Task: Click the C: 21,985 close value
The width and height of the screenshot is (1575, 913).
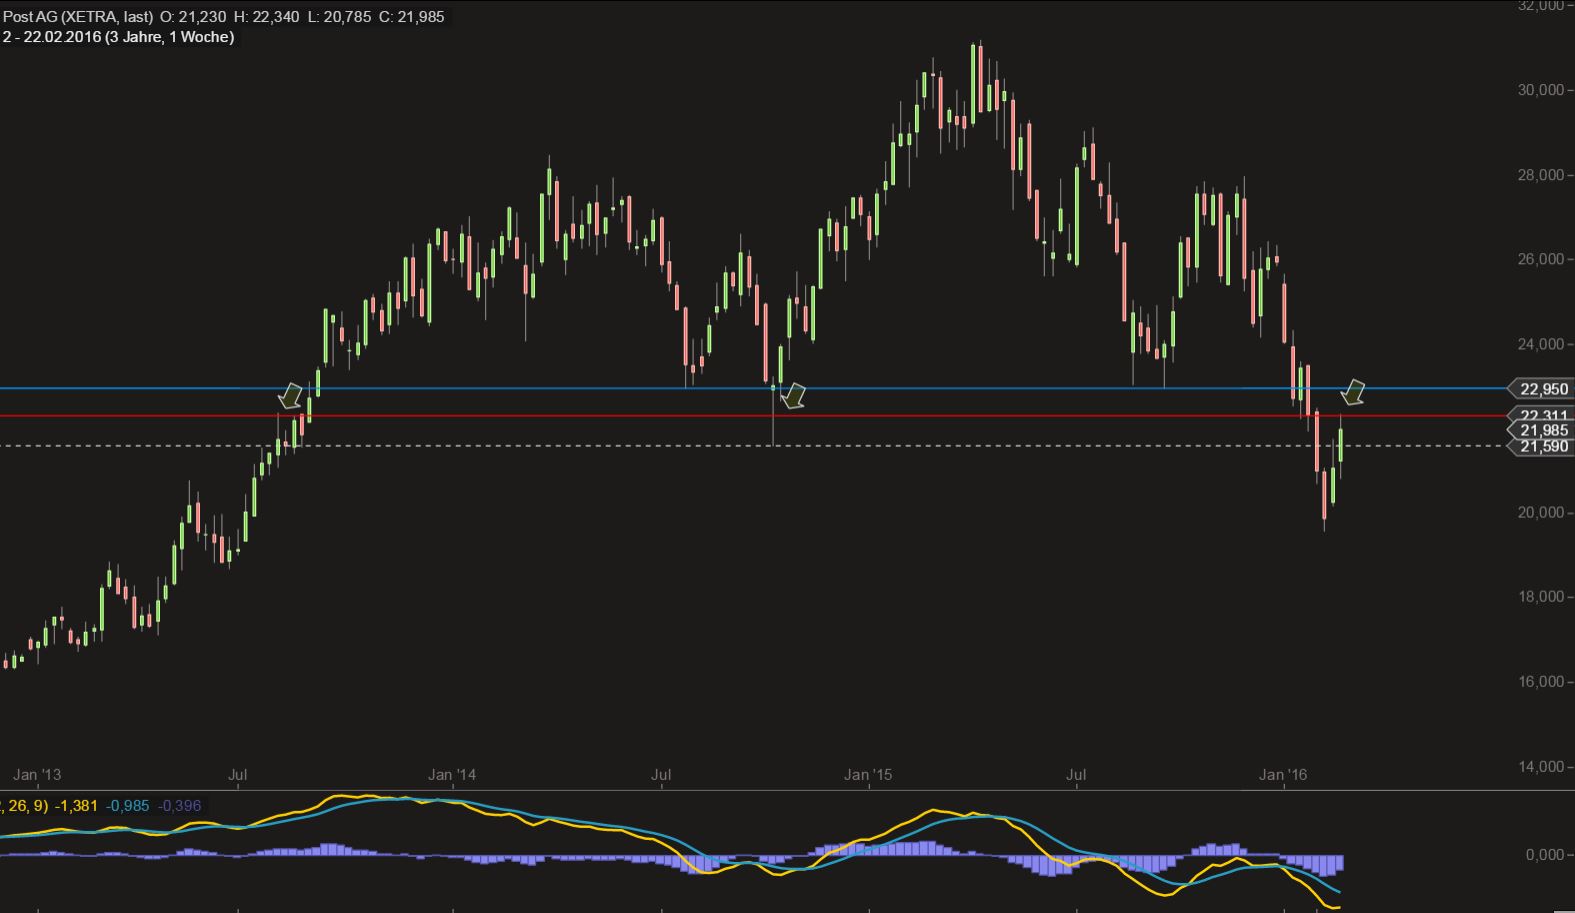Action: (x=411, y=16)
